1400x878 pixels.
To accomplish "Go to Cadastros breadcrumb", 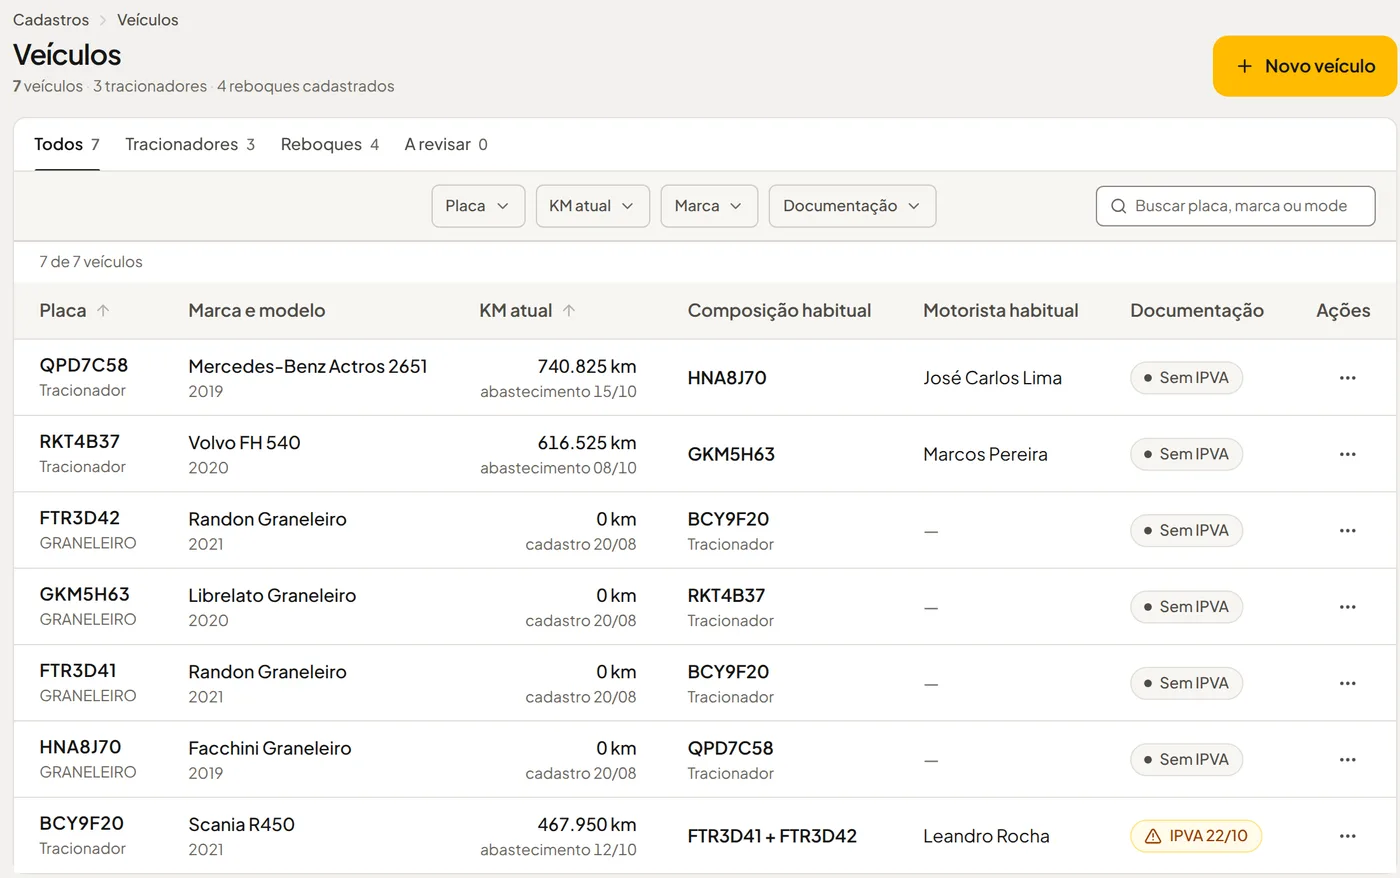I will click(51, 20).
